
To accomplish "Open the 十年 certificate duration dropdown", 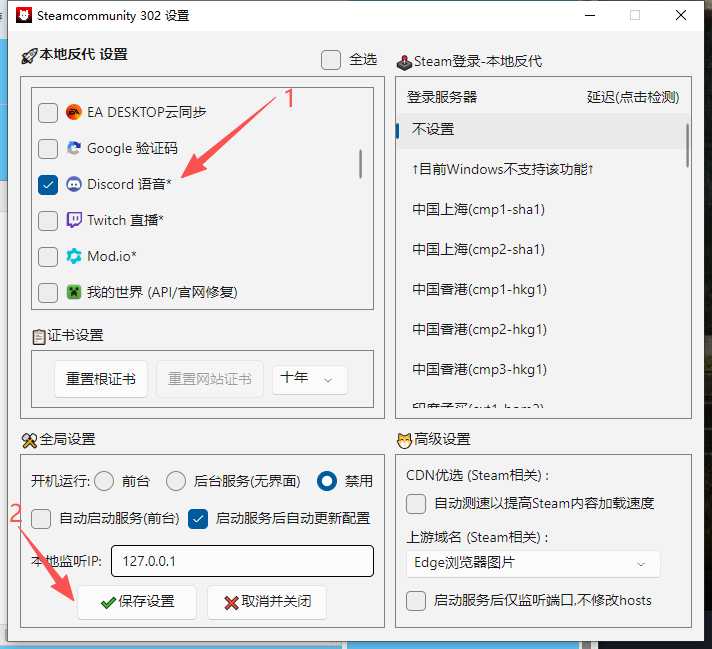I will tap(309, 379).
